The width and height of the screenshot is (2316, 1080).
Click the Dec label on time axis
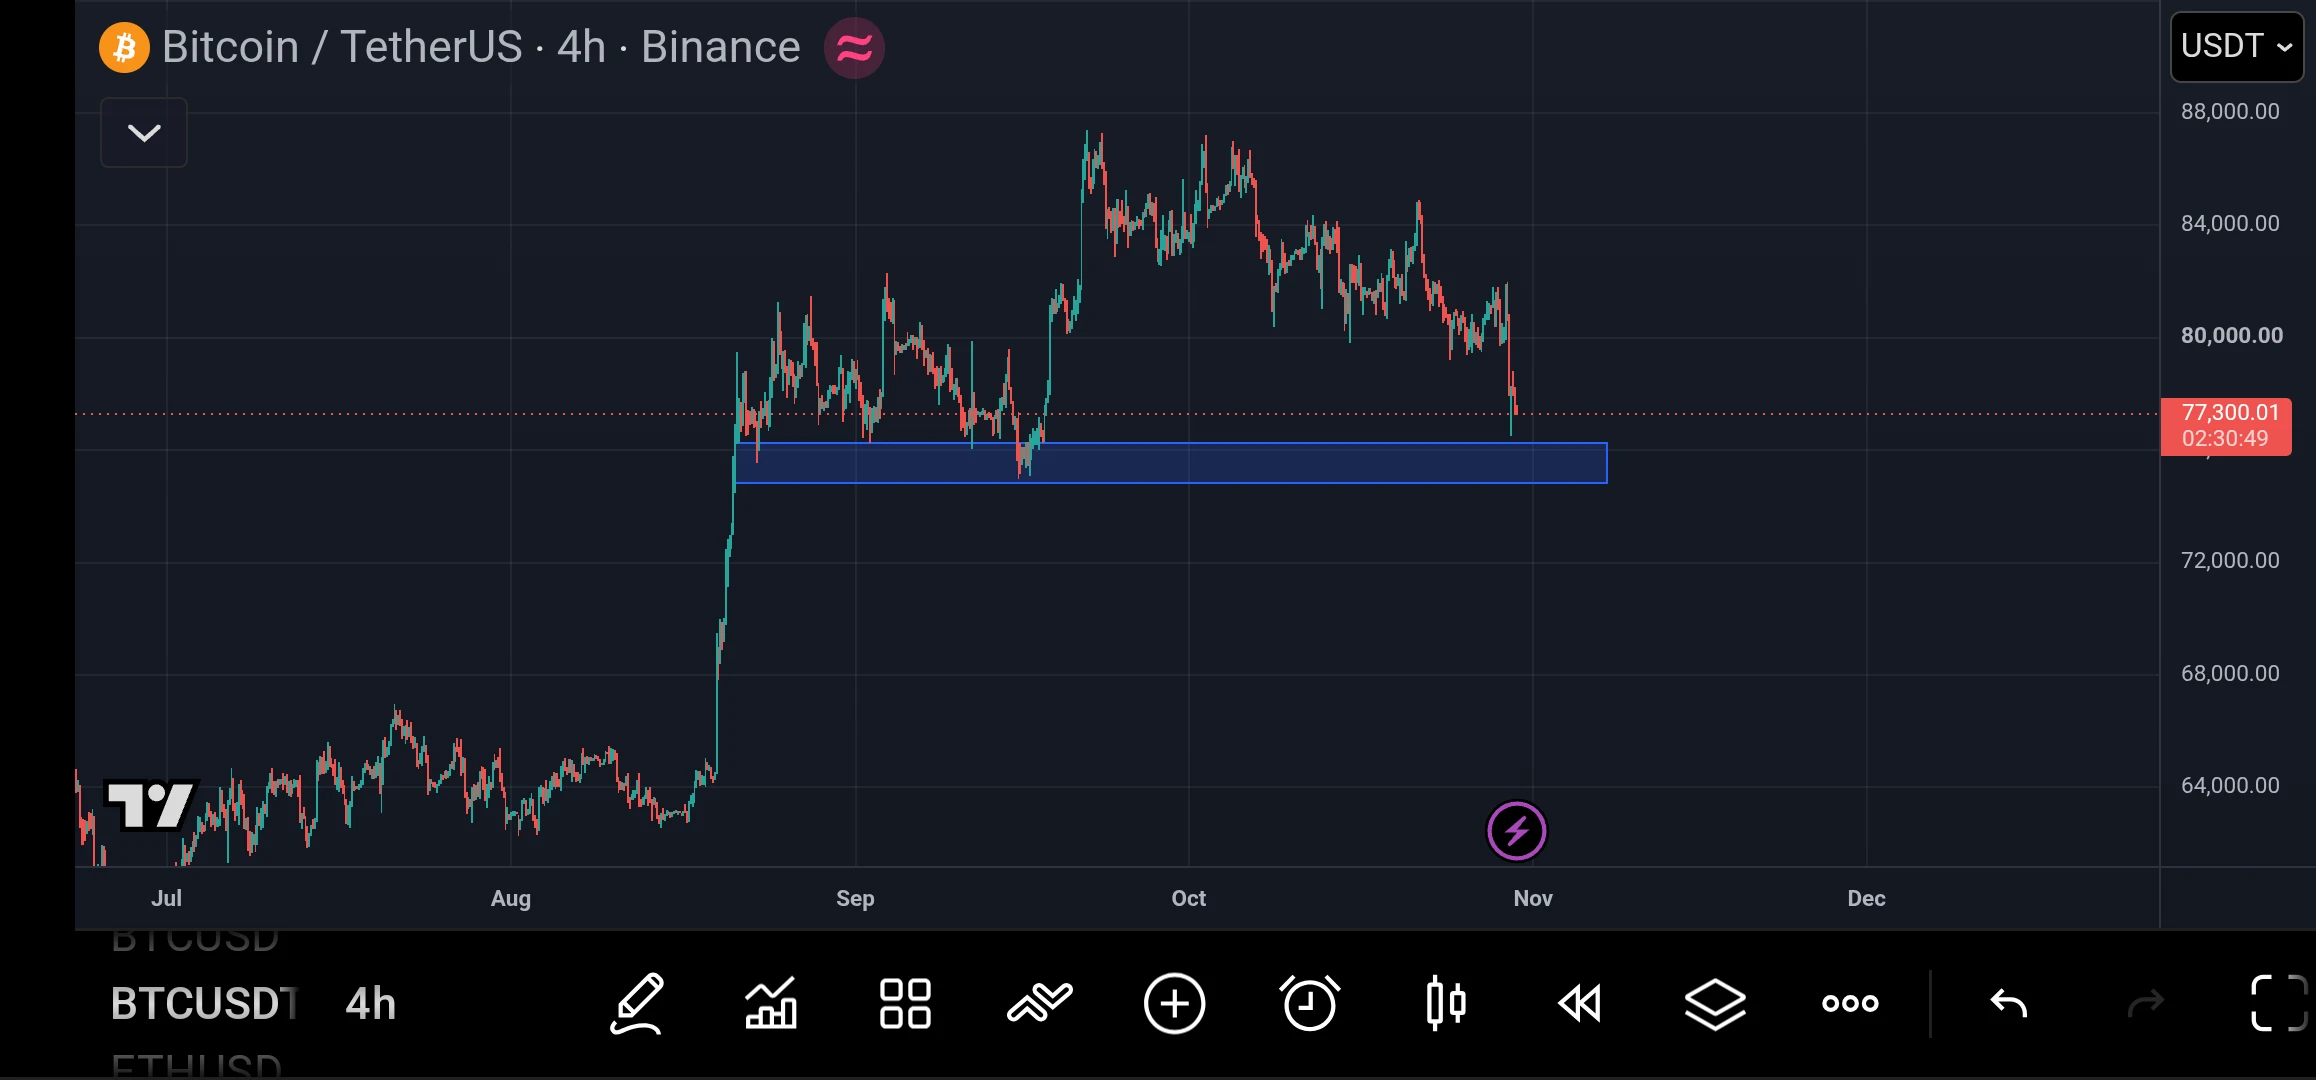[x=1866, y=898]
